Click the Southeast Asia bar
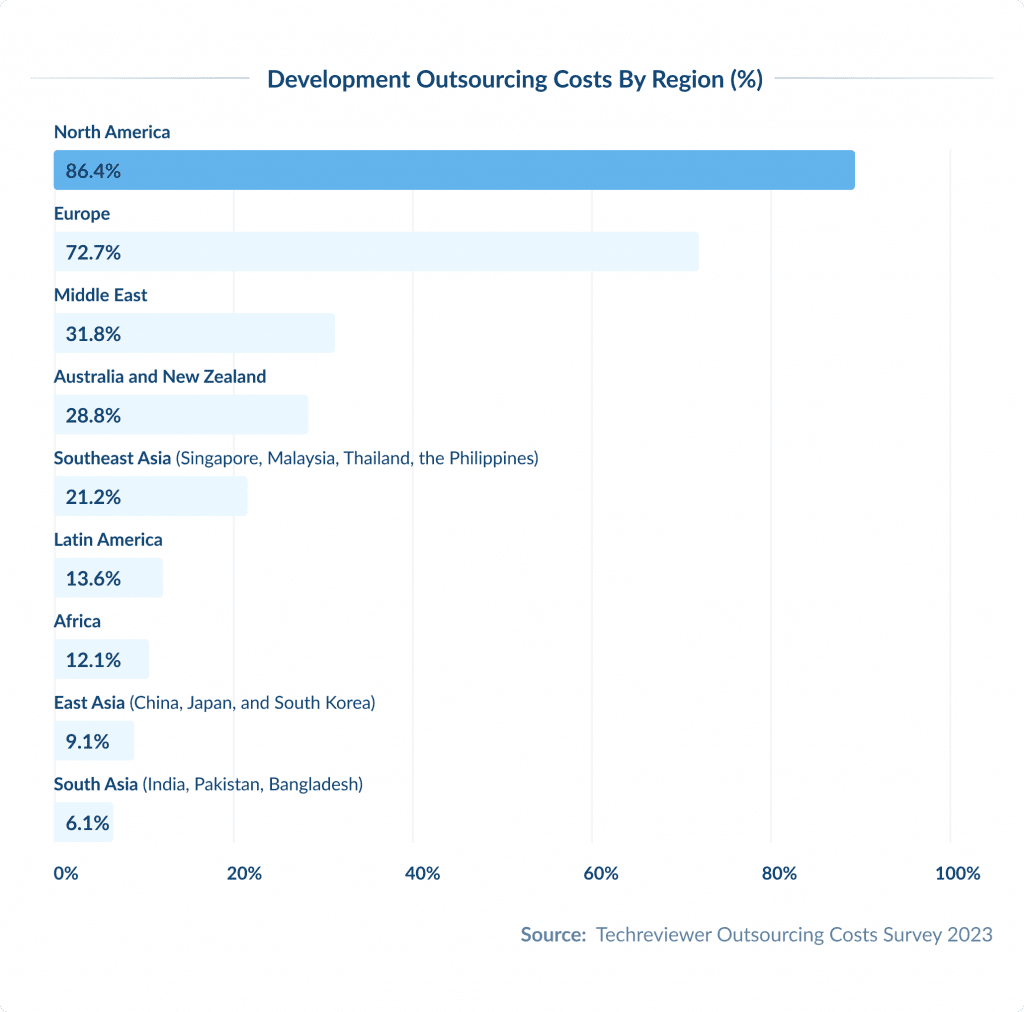This screenshot has width=1024, height=1012. coord(150,496)
